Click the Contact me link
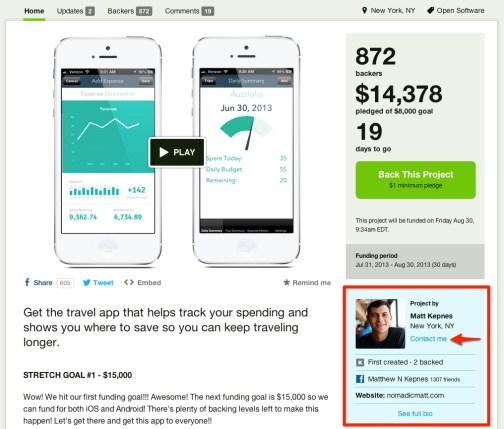The image size is (504, 429). coord(428,339)
